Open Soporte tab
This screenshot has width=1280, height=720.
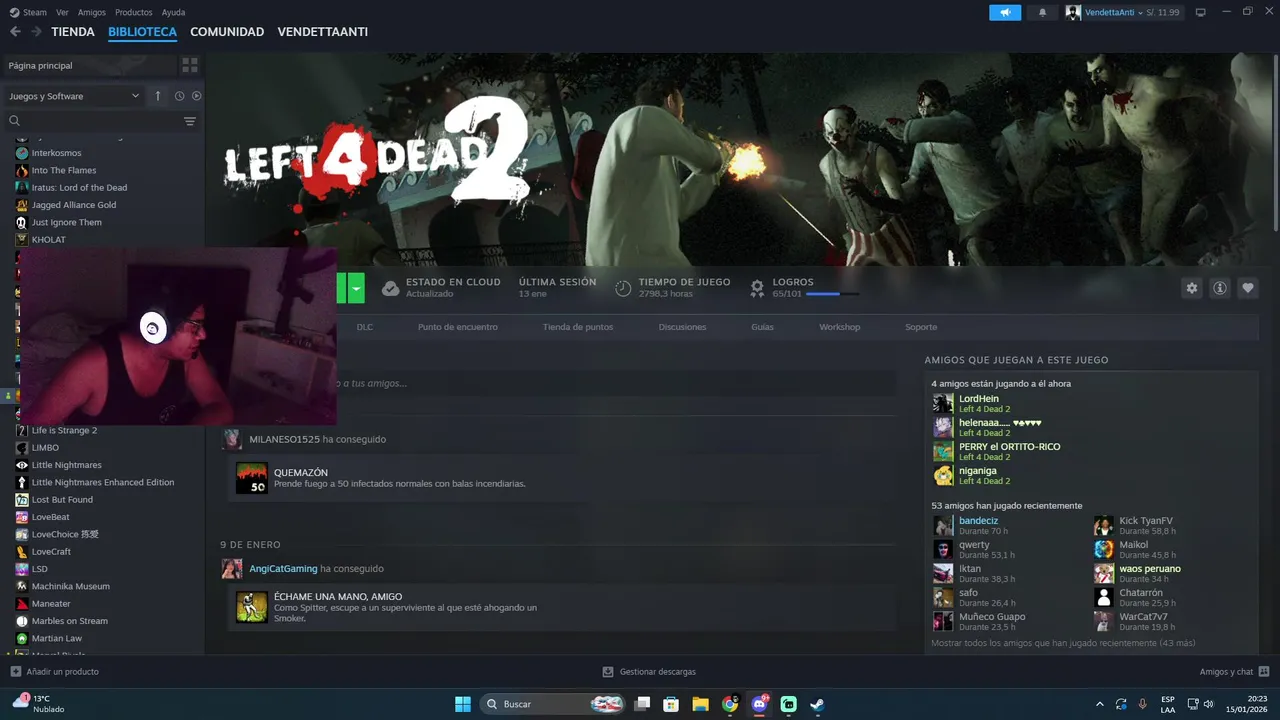(921, 327)
